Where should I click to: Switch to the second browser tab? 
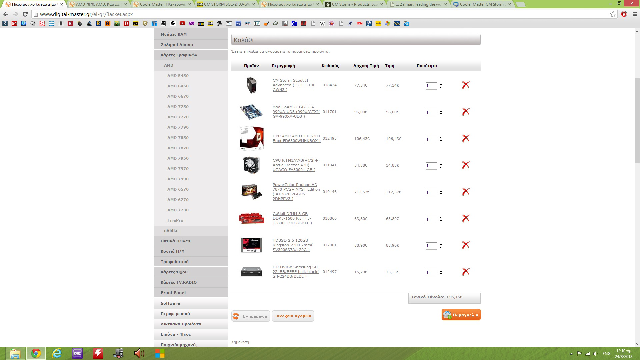pos(98,4)
